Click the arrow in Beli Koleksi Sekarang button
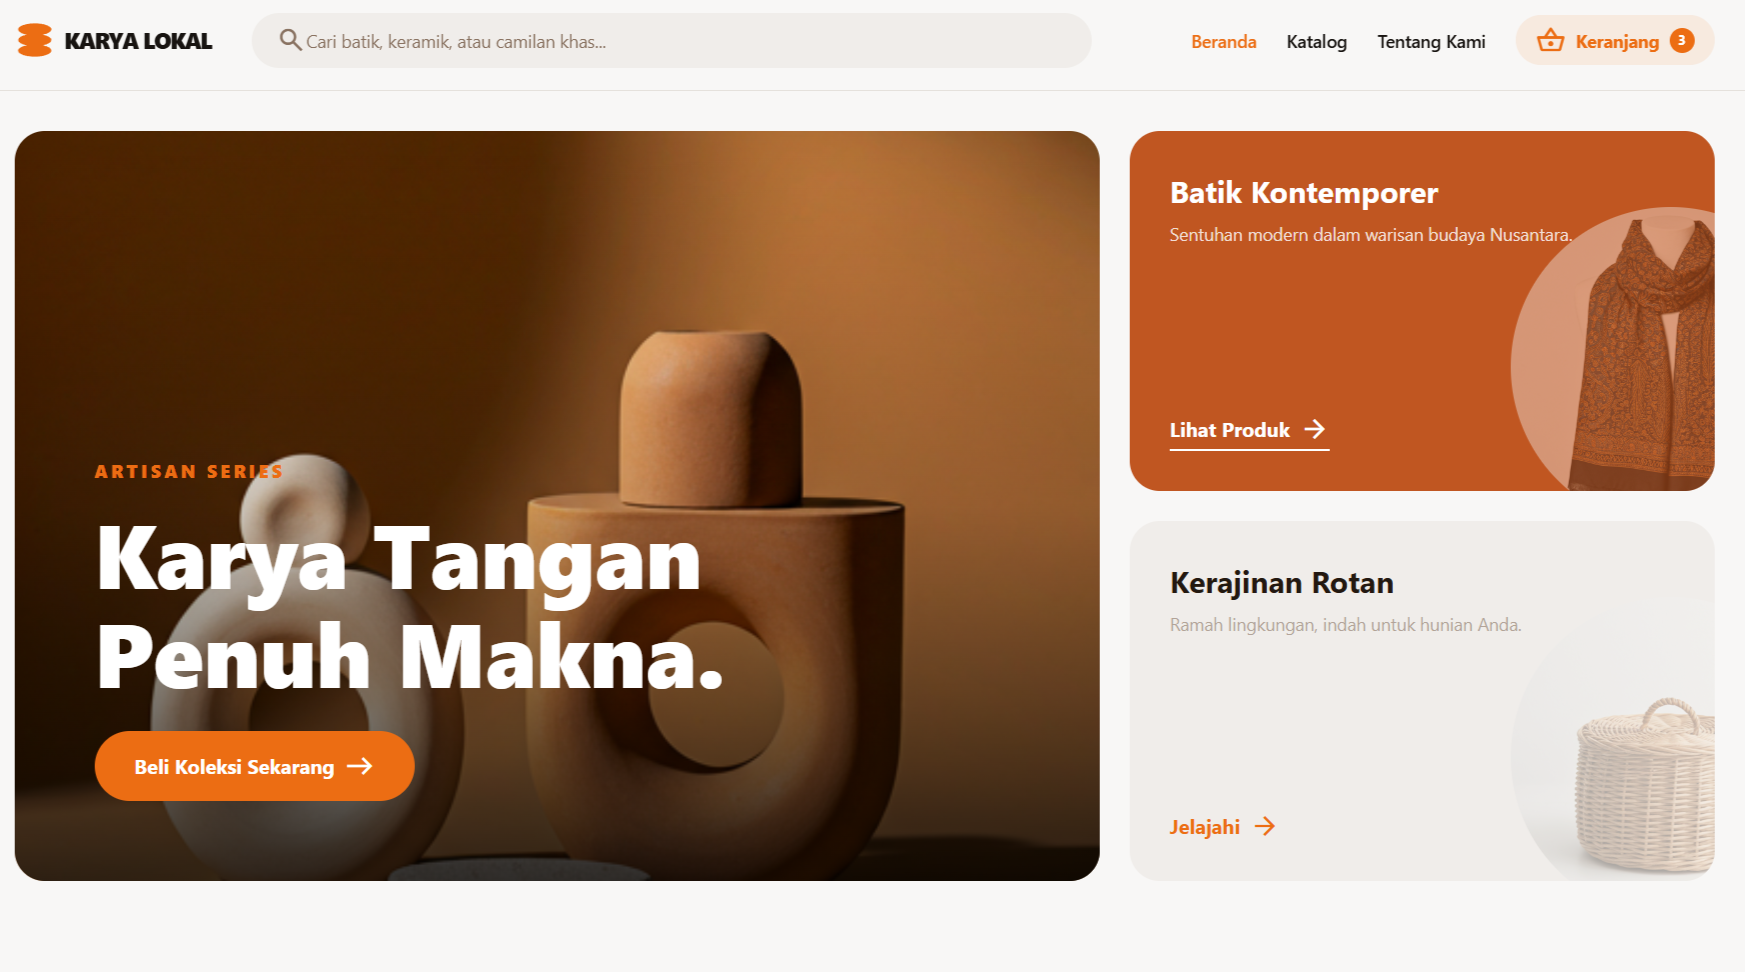This screenshot has width=1745, height=972. pyautogui.click(x=360, y=766)
